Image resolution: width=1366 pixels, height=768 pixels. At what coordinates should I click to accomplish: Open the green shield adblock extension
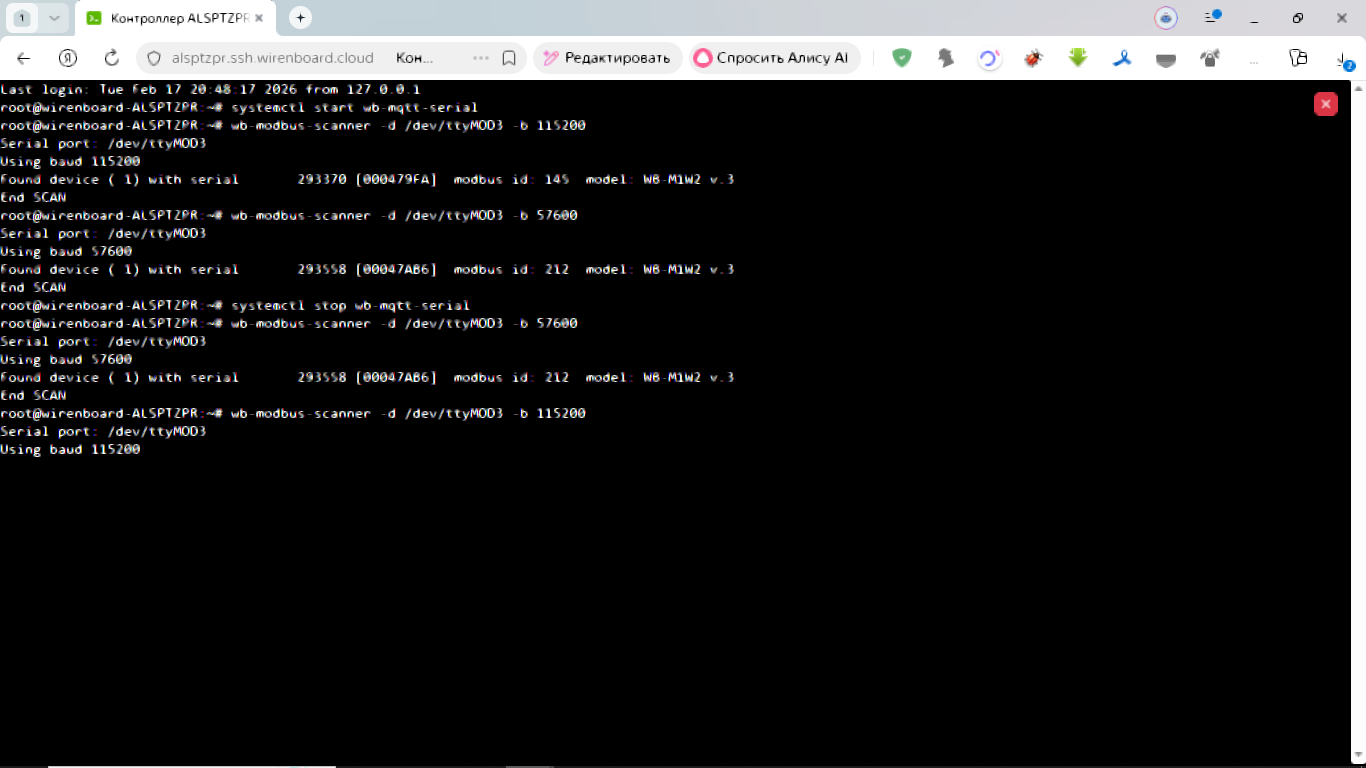click(x=902, y=58)
